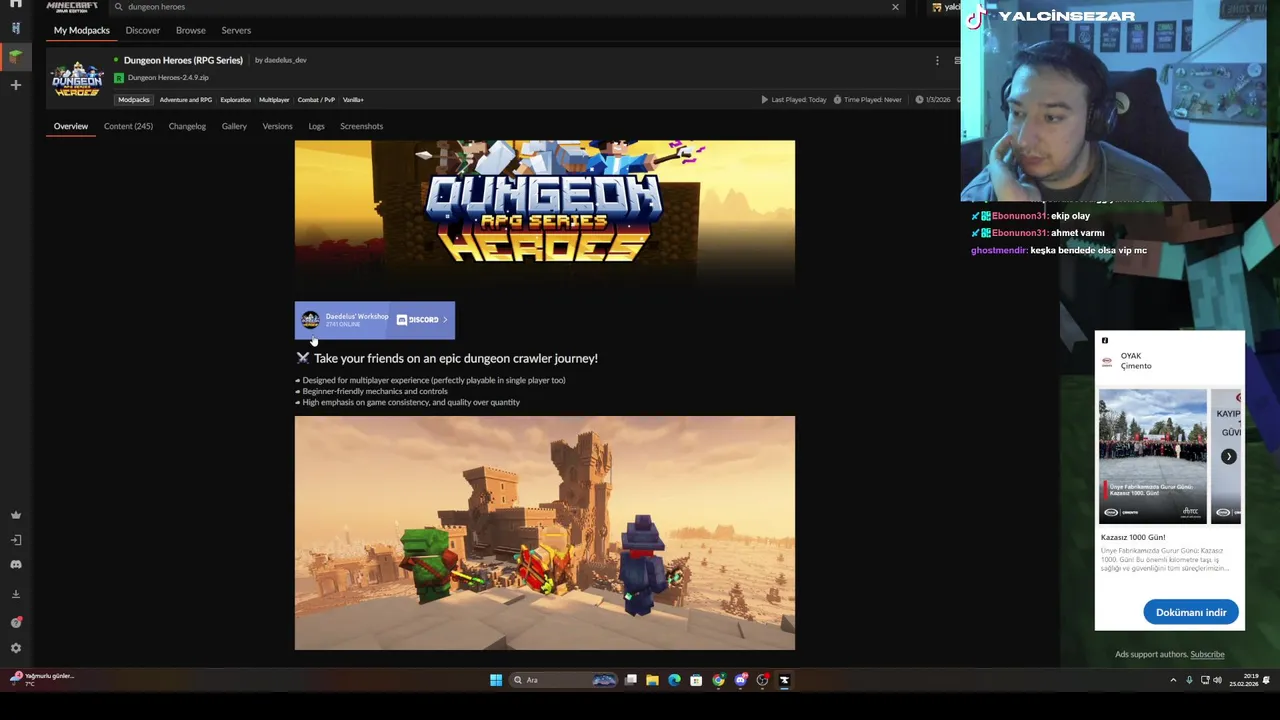Screen dimensions: 1280x720
Task: Open the Logs tab
Action: [x=316, y=126]
